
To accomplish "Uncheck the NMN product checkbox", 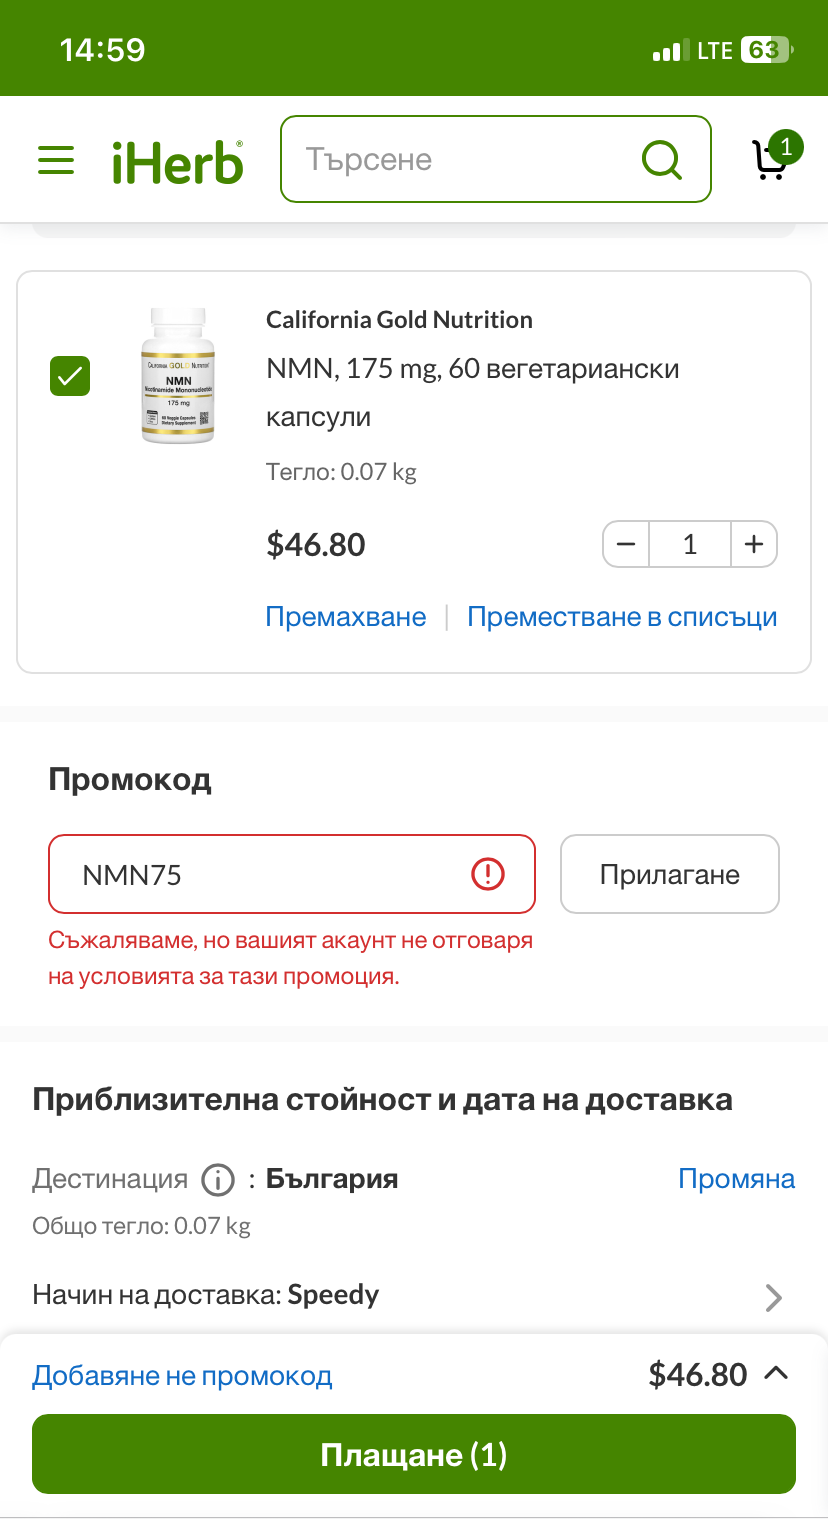I will pyautogui.click(x=70, y=376).
